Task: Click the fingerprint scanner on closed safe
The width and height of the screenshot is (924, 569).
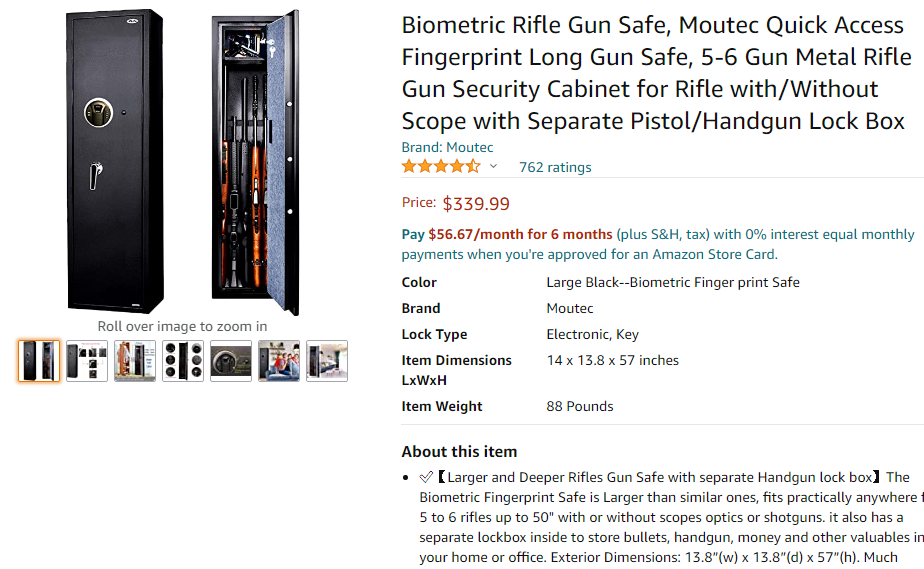Action: pos(101,110)
